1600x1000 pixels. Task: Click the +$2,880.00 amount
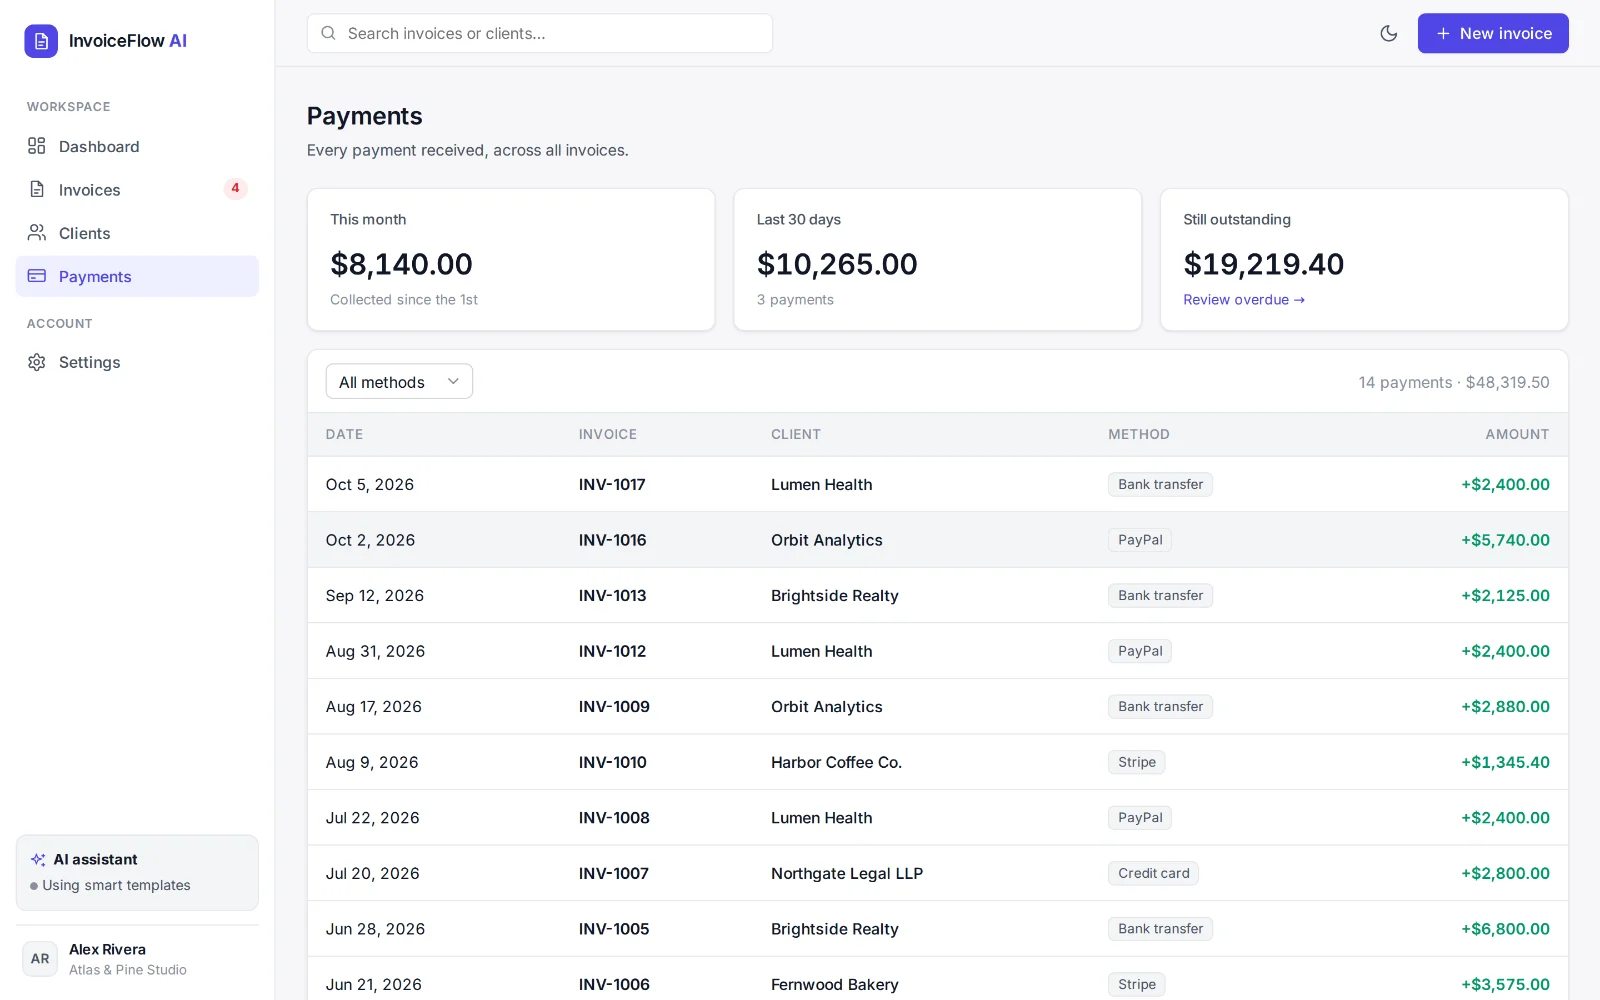pyautogui.click(x=1505, y=706)
